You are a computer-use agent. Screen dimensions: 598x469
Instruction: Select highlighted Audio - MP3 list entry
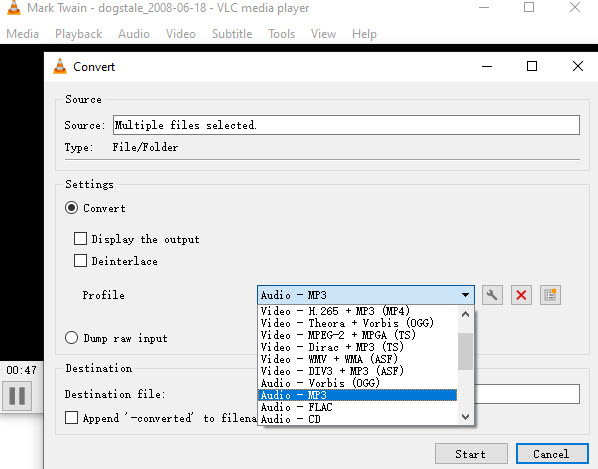point(357,395)
